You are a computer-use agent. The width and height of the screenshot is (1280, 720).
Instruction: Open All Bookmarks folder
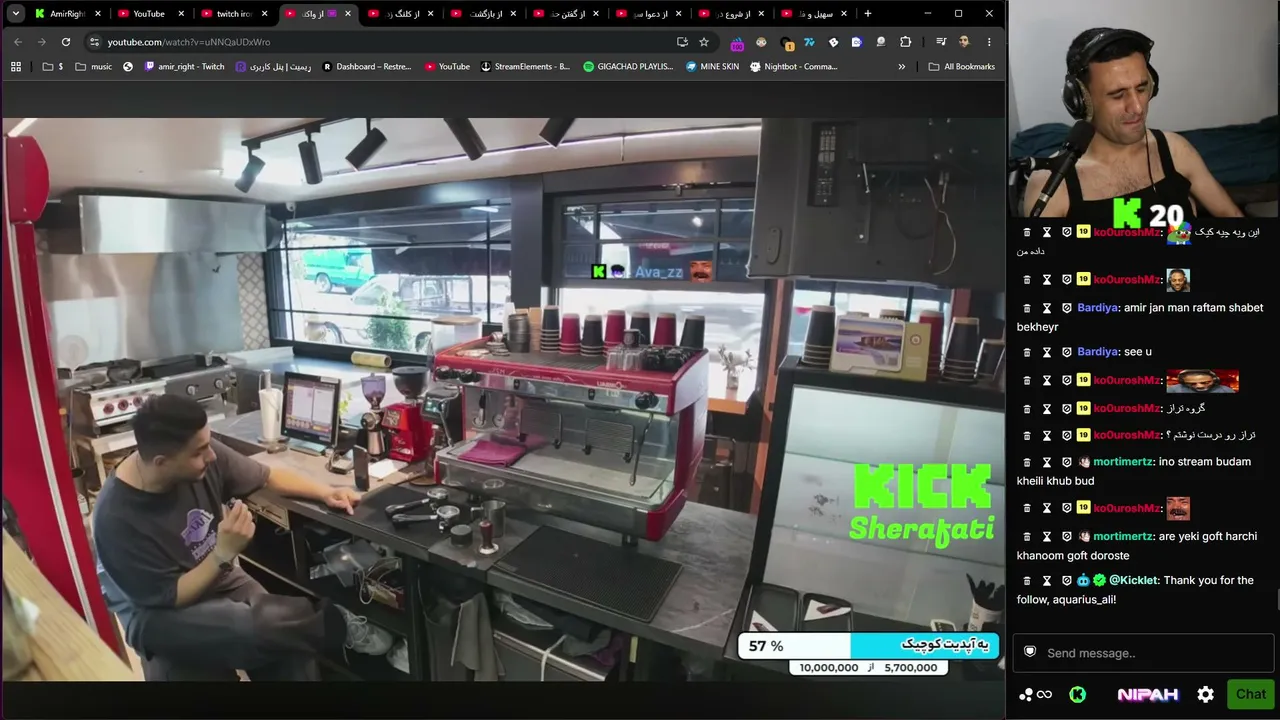click(x=962, y=67)
